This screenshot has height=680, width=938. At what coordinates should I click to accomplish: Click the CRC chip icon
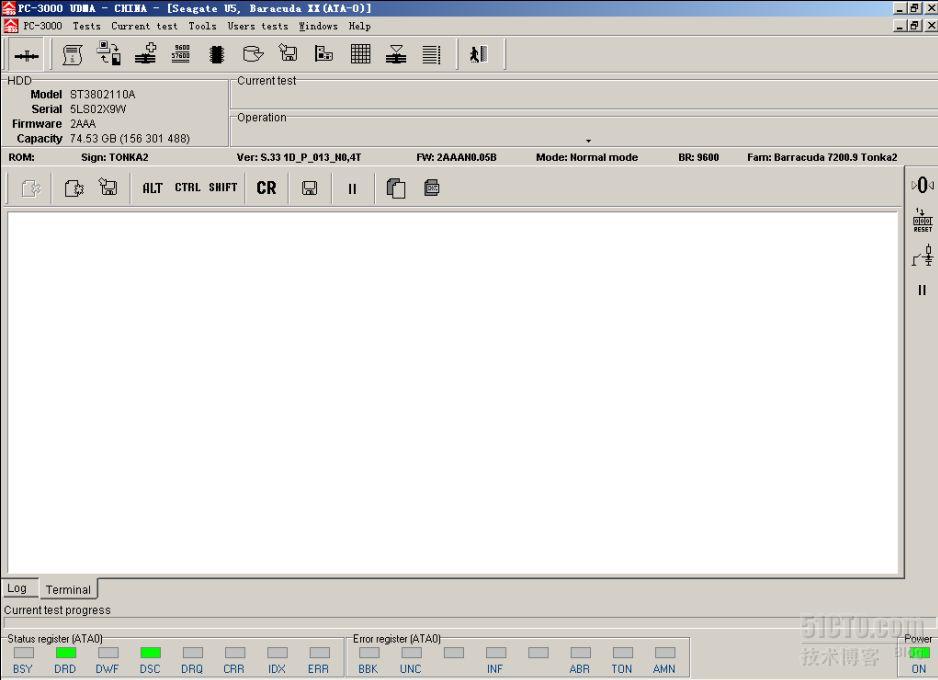431,188
